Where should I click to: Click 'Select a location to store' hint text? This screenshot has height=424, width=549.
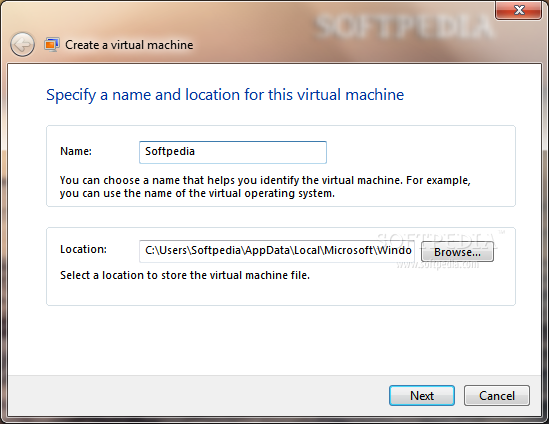(x=185, y=275)
